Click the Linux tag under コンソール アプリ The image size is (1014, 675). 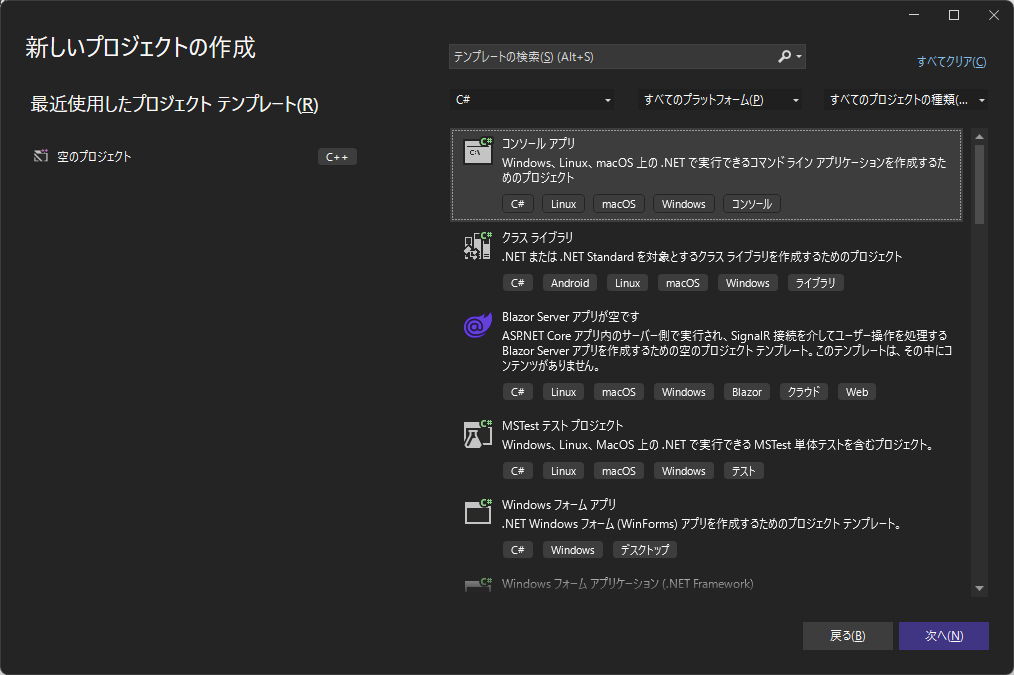click(x=562, y=203)
